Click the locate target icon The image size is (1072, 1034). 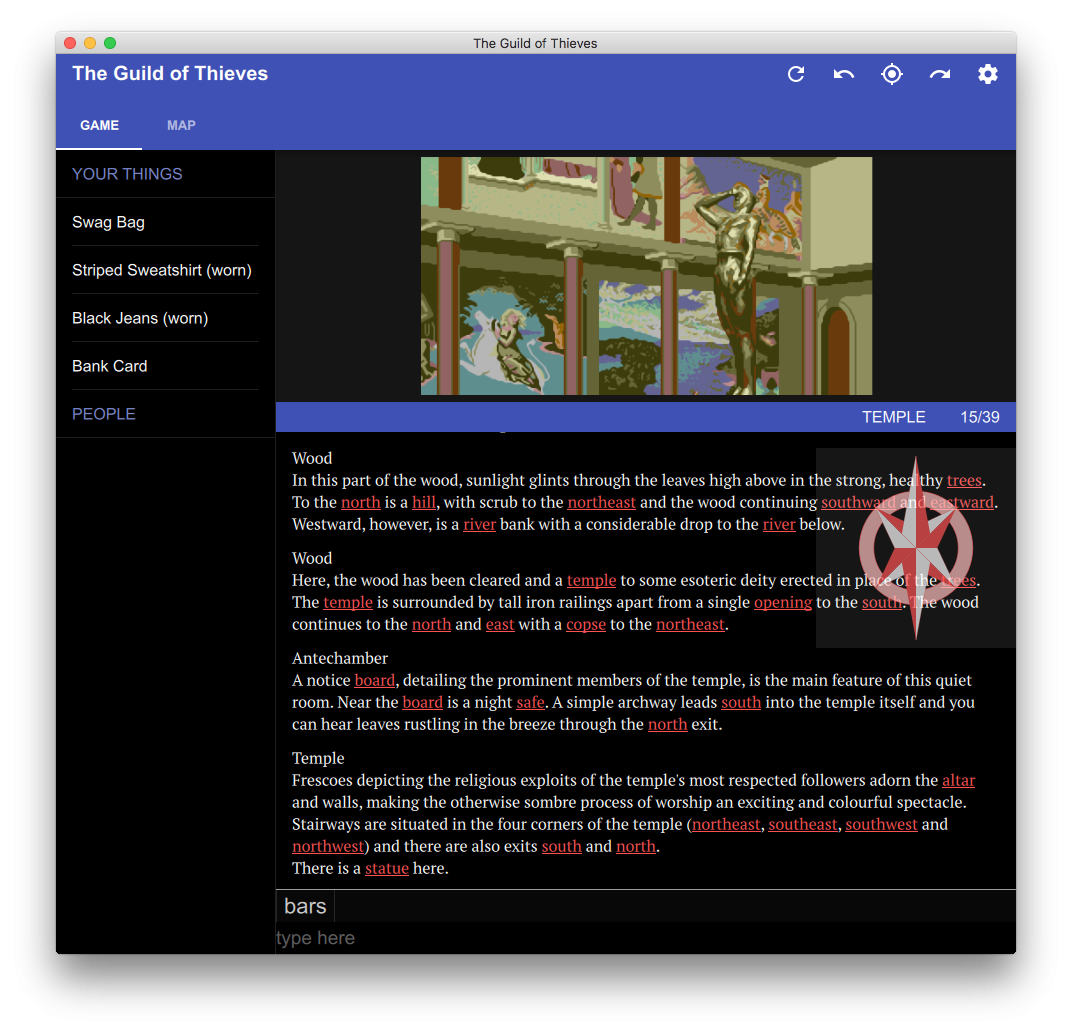point(892,74)
